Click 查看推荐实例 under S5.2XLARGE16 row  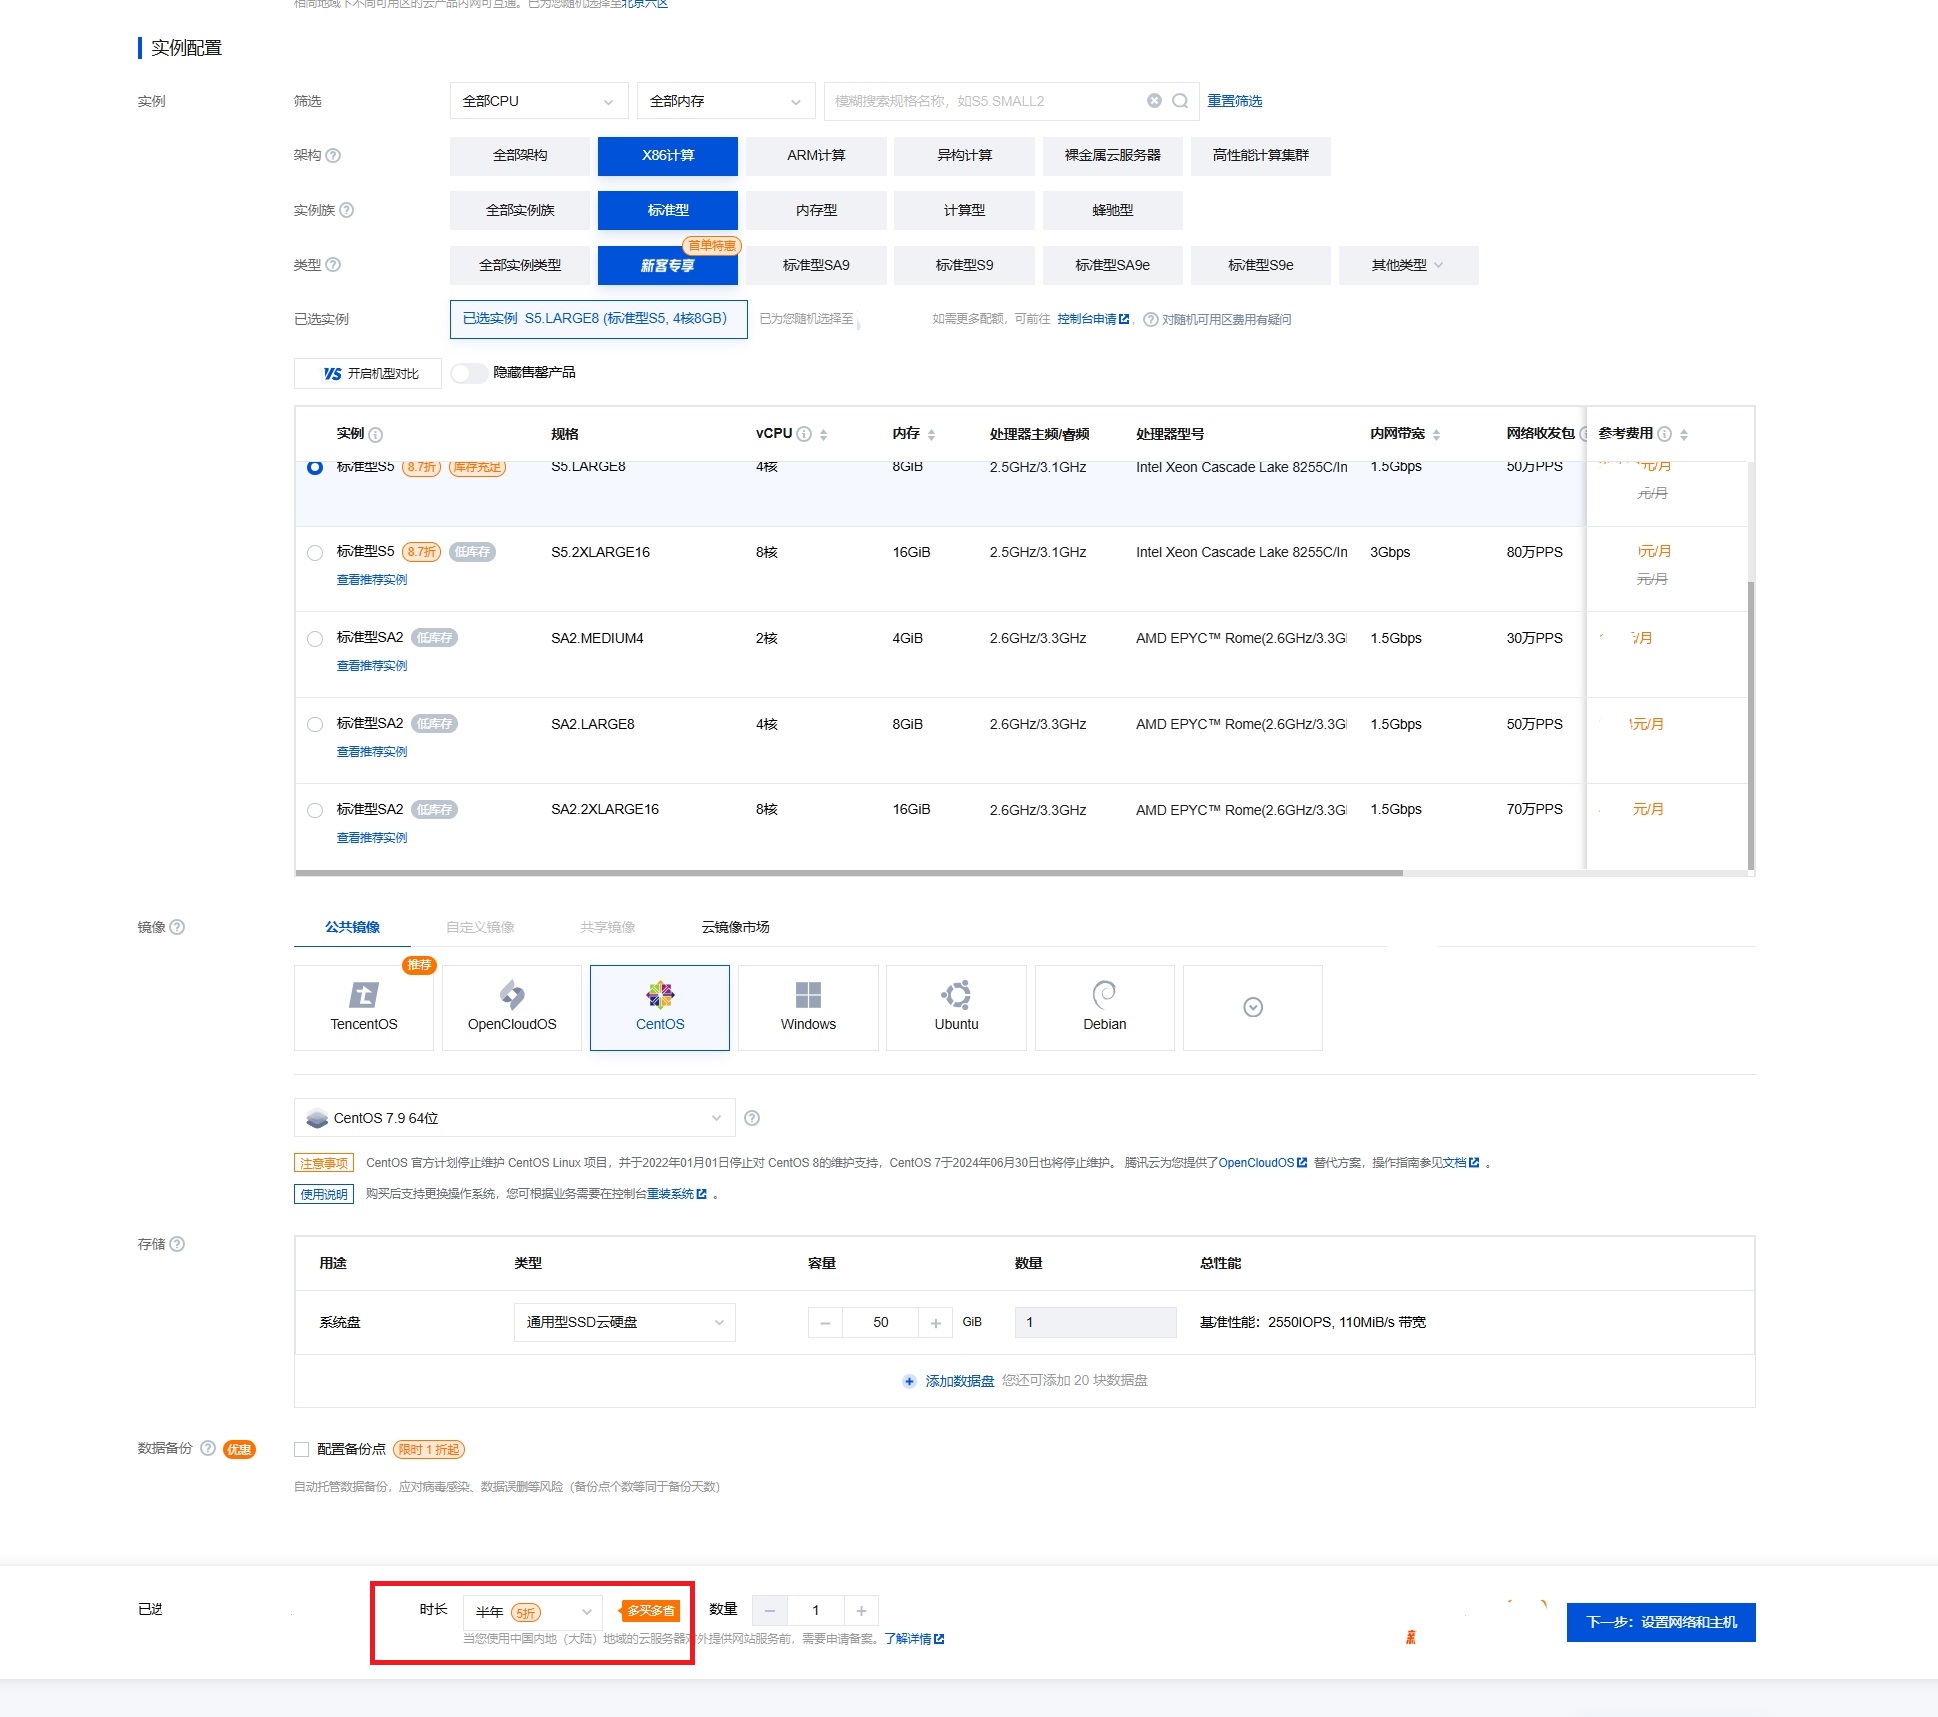tap(372, 580)
